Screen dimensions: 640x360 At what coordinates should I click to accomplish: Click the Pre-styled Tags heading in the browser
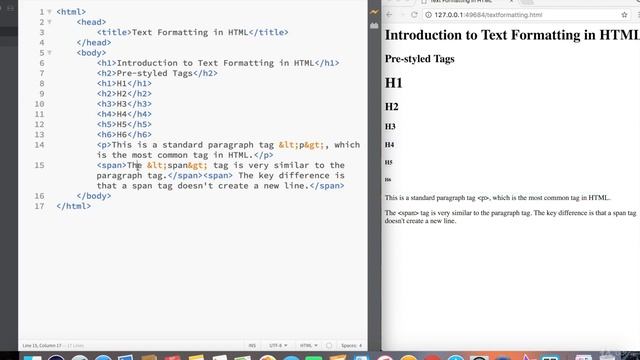420,59
